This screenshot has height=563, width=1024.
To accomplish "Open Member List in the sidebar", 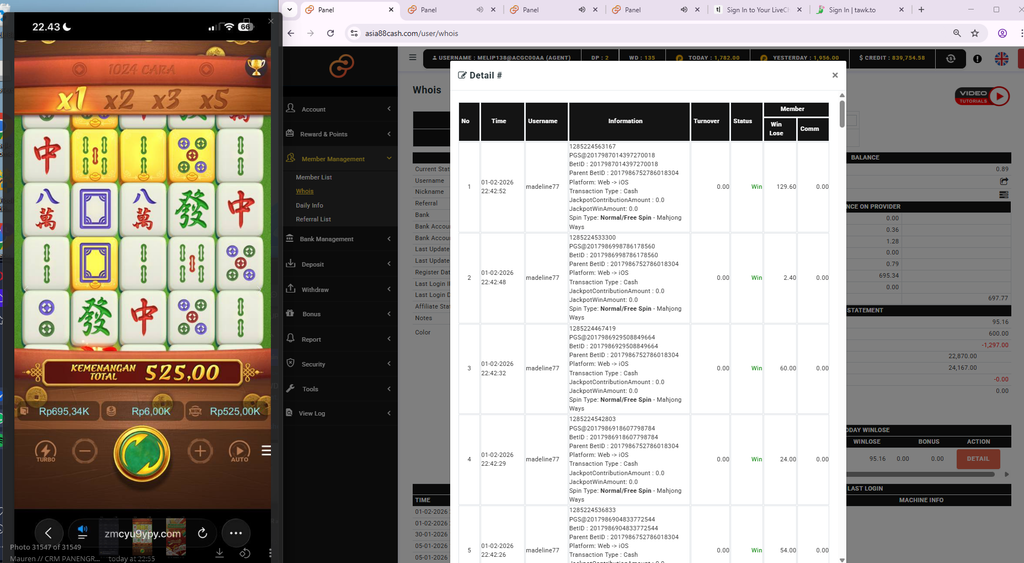I will (x=313, y=177).
